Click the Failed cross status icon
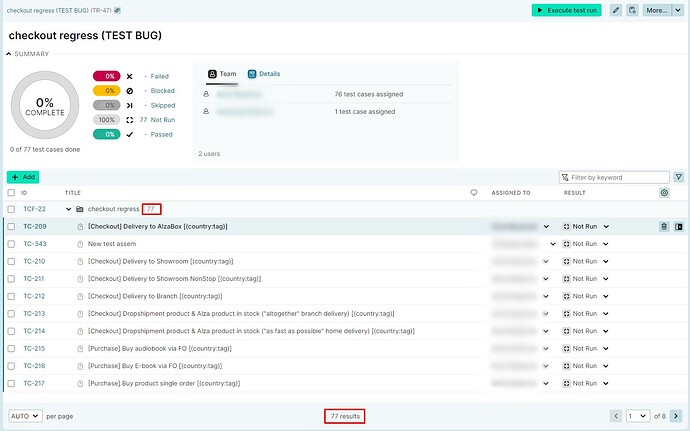 pyautogui.click(x=129, y=76)
